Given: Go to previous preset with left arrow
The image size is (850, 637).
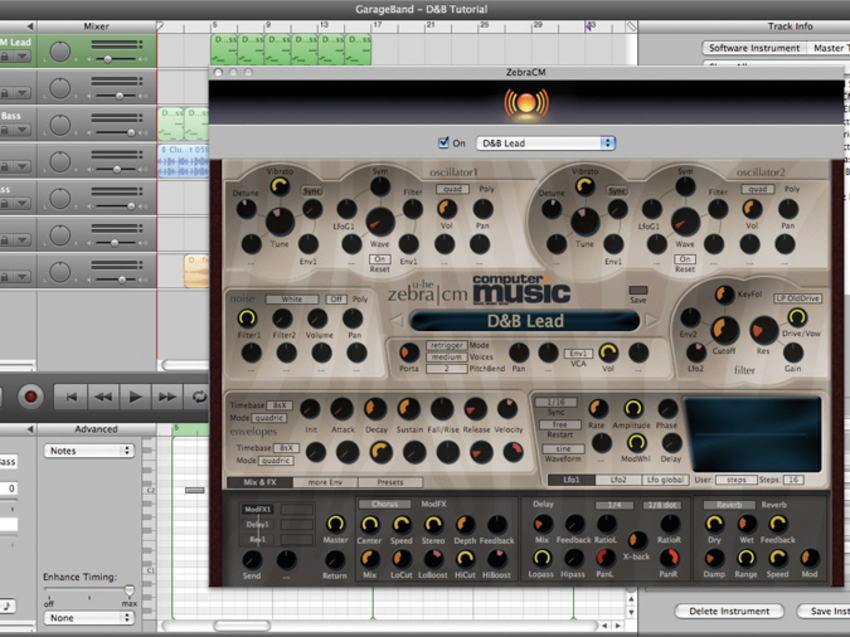Looking at the screenshot, I should point(397,320).
